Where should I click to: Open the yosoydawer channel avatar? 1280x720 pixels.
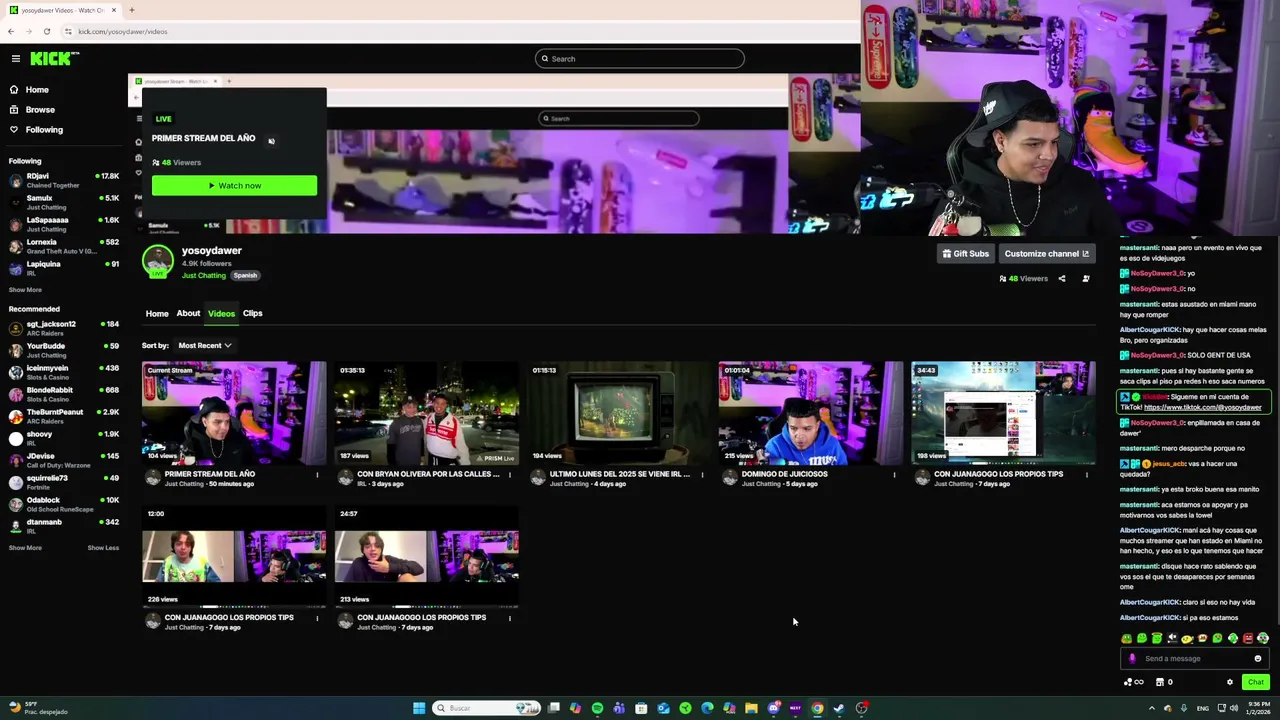(x=157, y=261)
